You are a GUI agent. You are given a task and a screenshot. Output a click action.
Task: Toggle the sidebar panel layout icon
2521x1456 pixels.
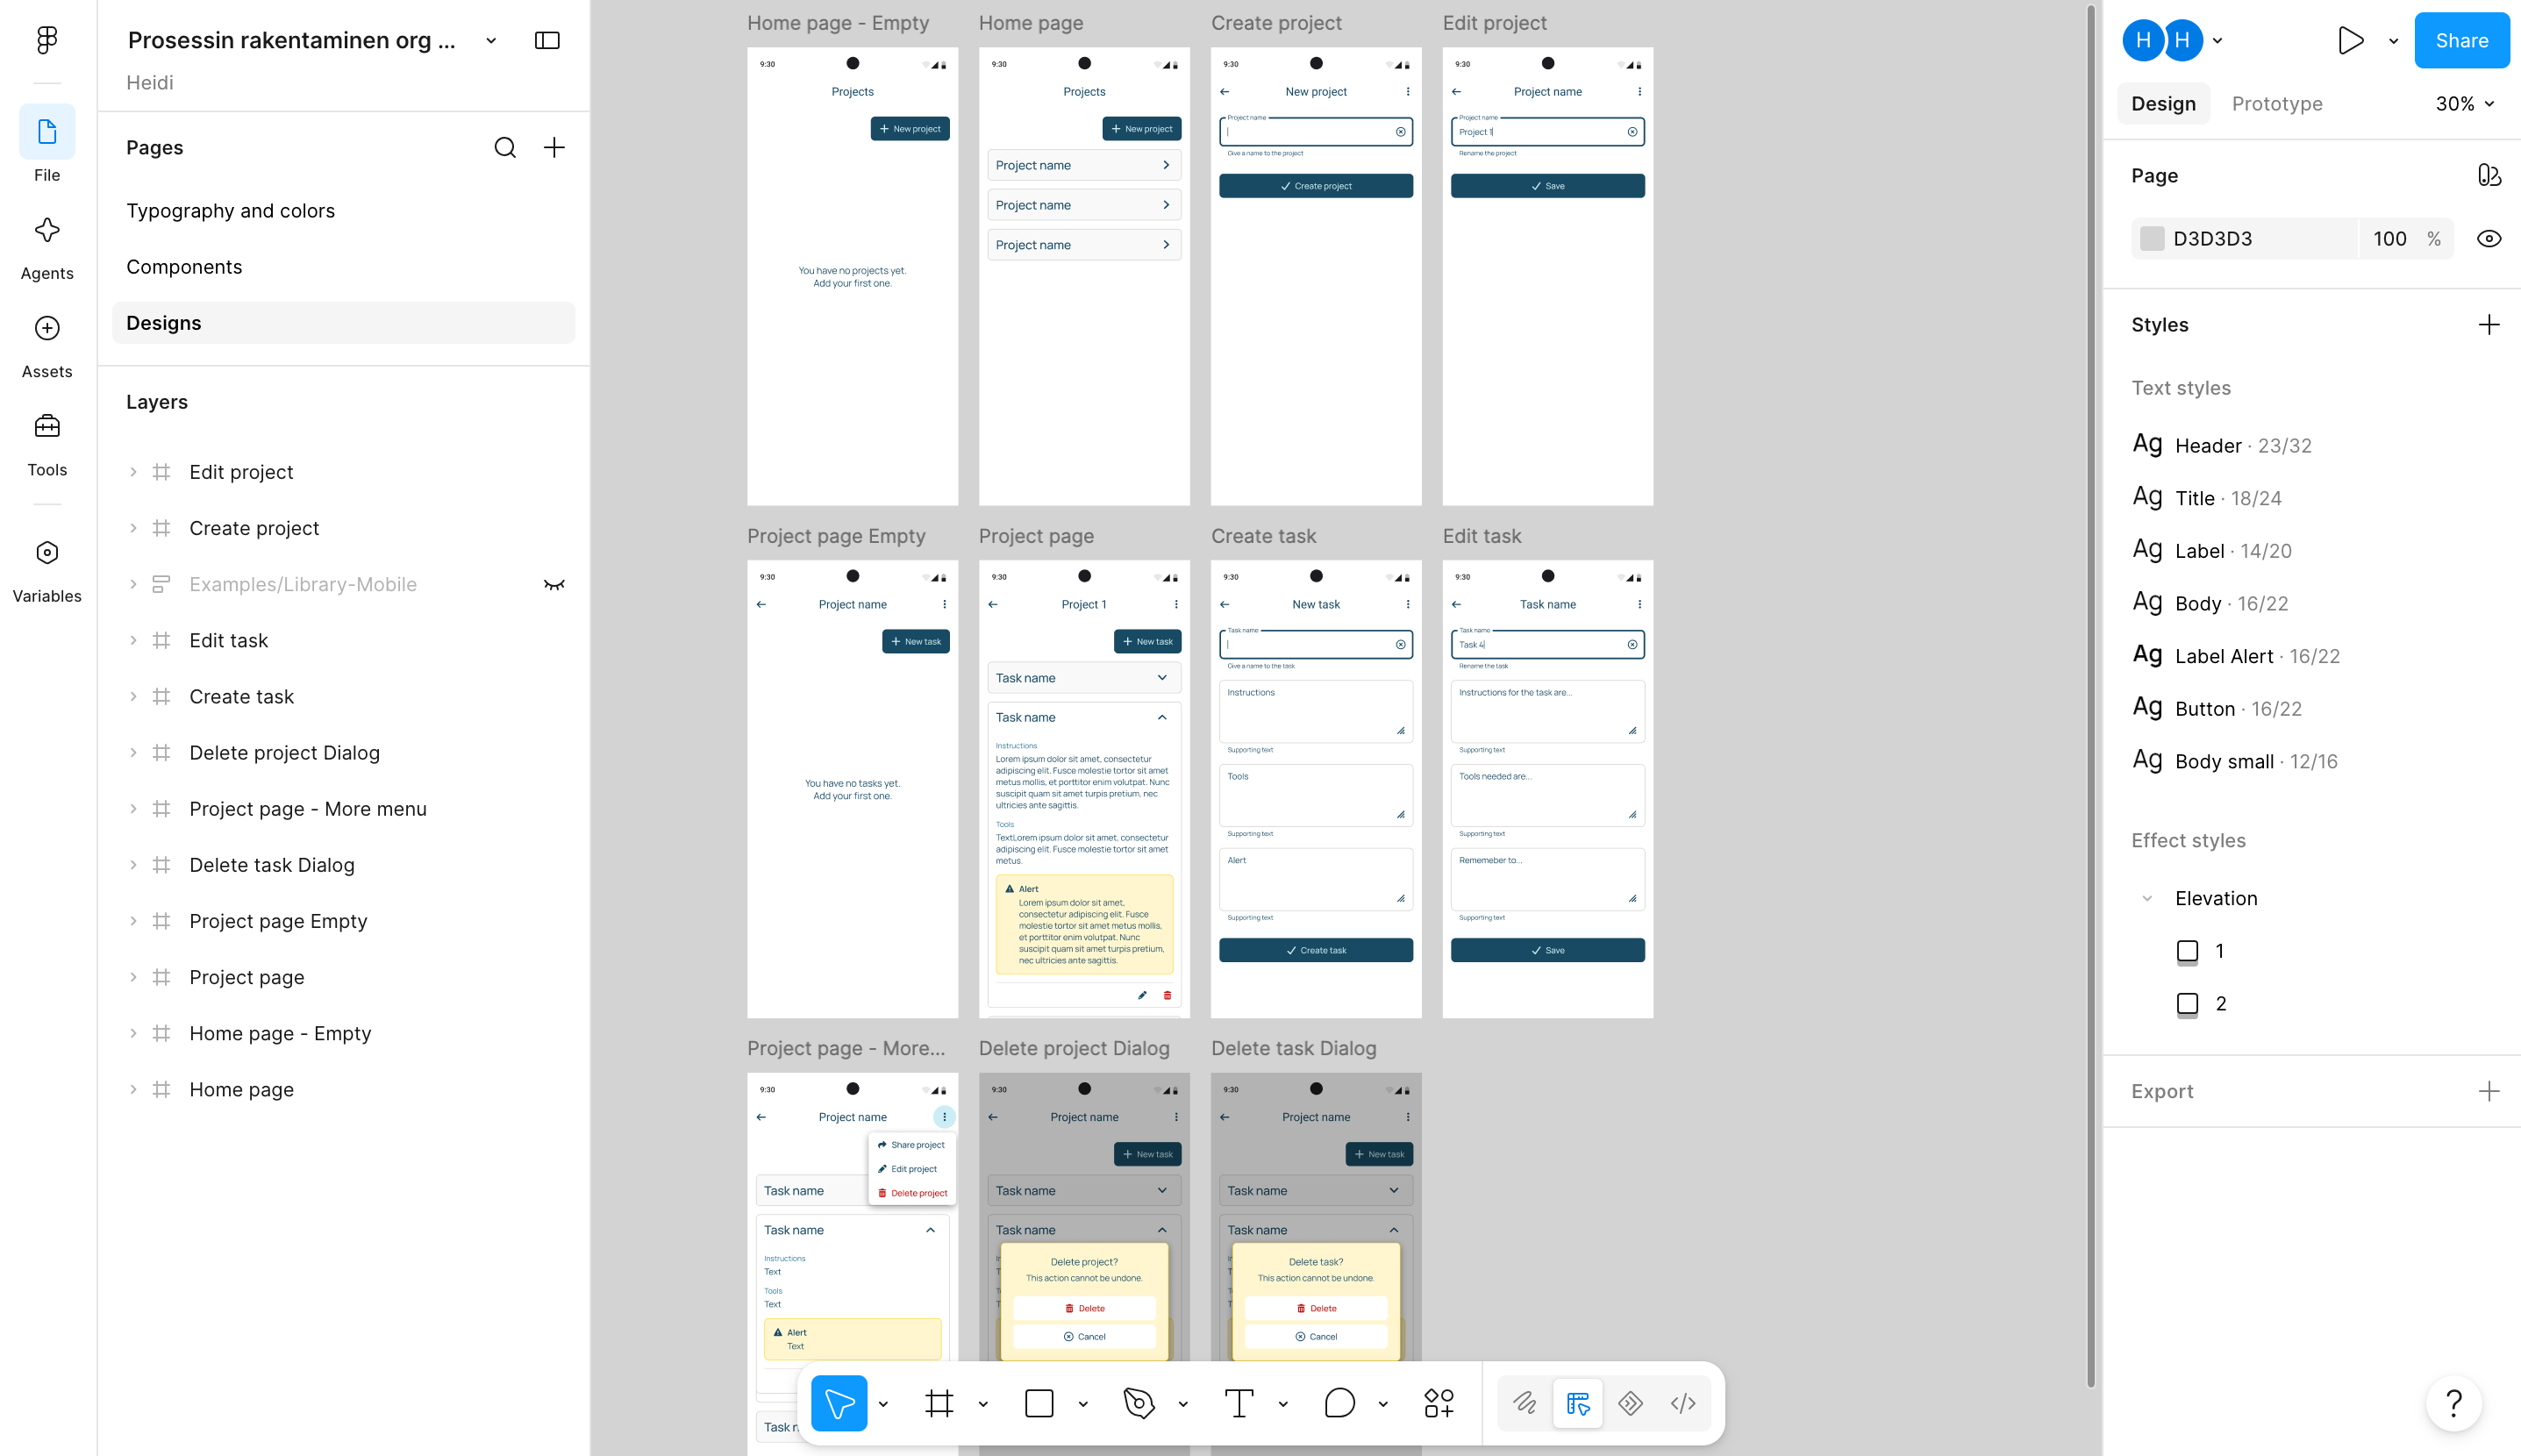tap(547, 40)
